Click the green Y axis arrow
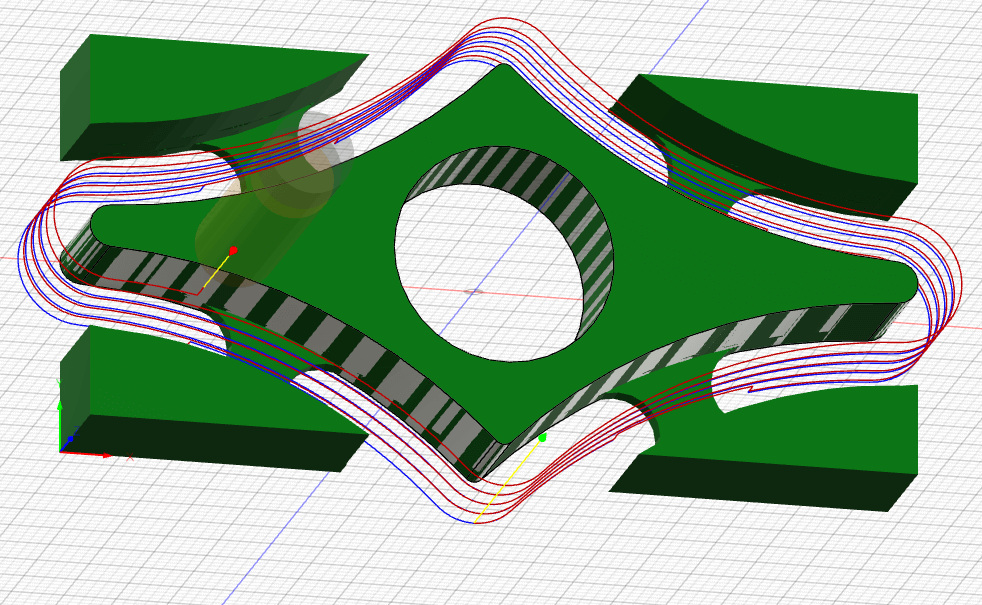The height and width of the screenshot is (605, 982). point(61,408)
